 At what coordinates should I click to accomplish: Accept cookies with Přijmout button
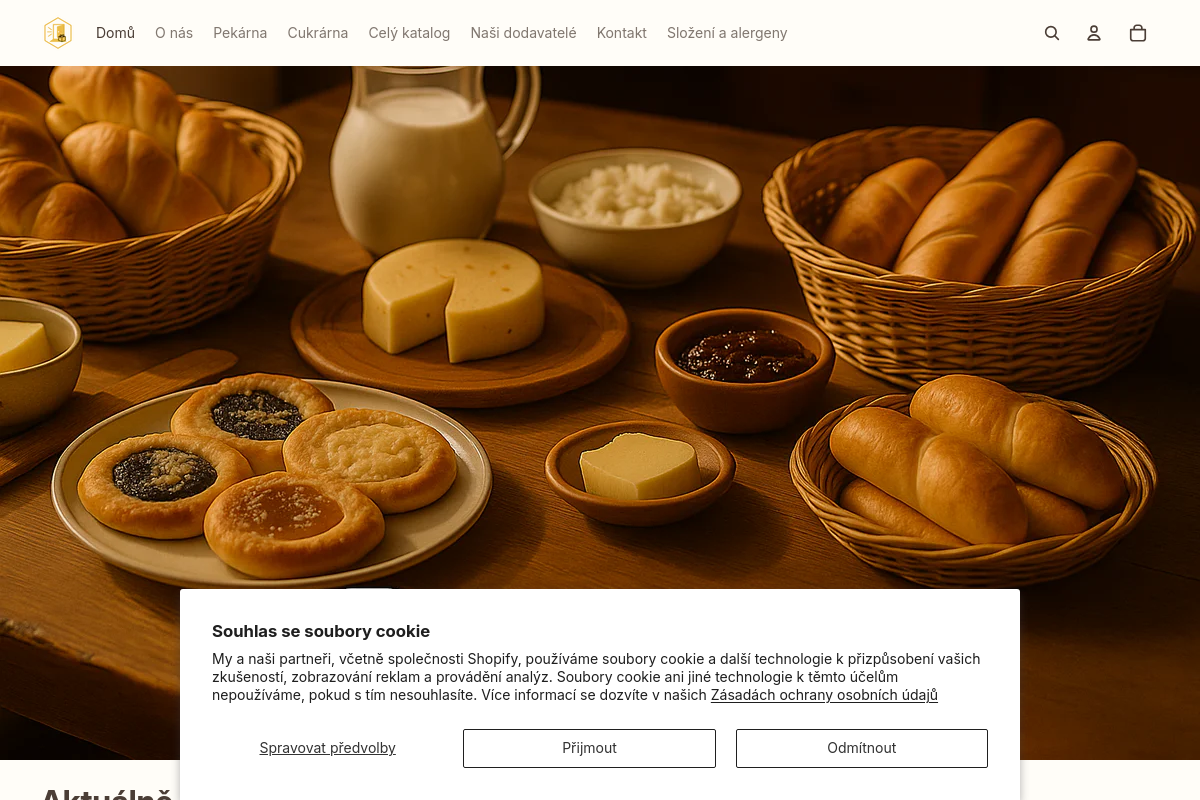(589, 748)
